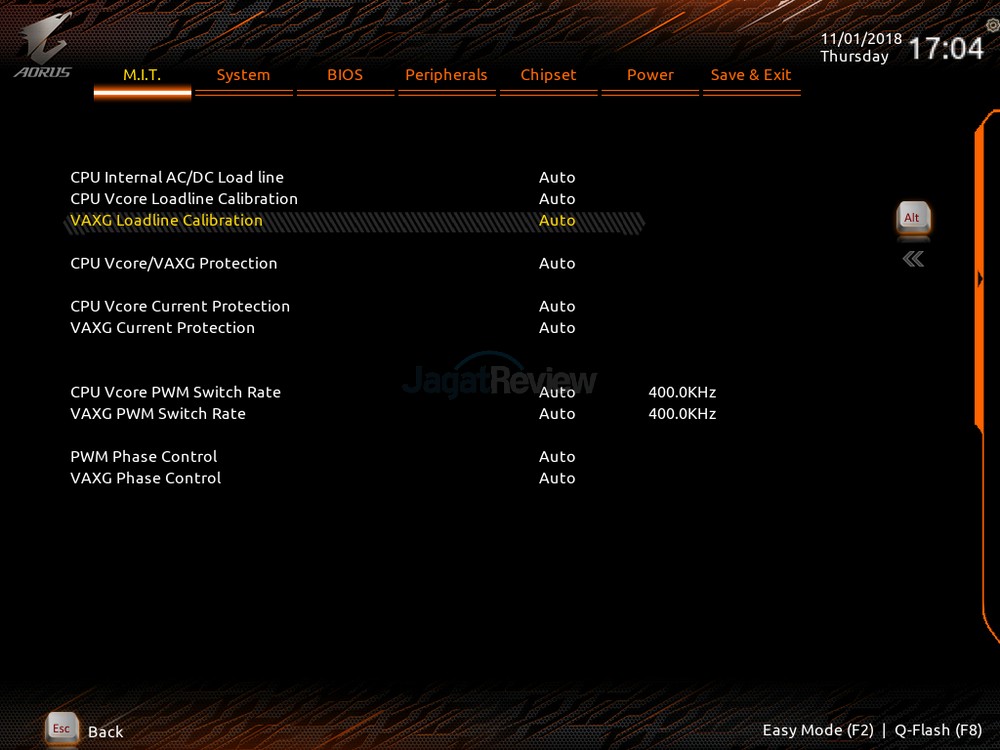Expand the right side panel arrow
This screenshot has height=750, width=1000.
(980, 280)
